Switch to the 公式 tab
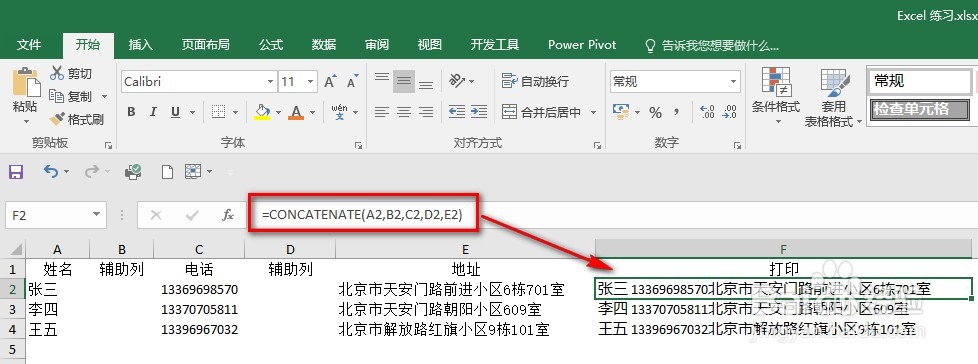 271,45
